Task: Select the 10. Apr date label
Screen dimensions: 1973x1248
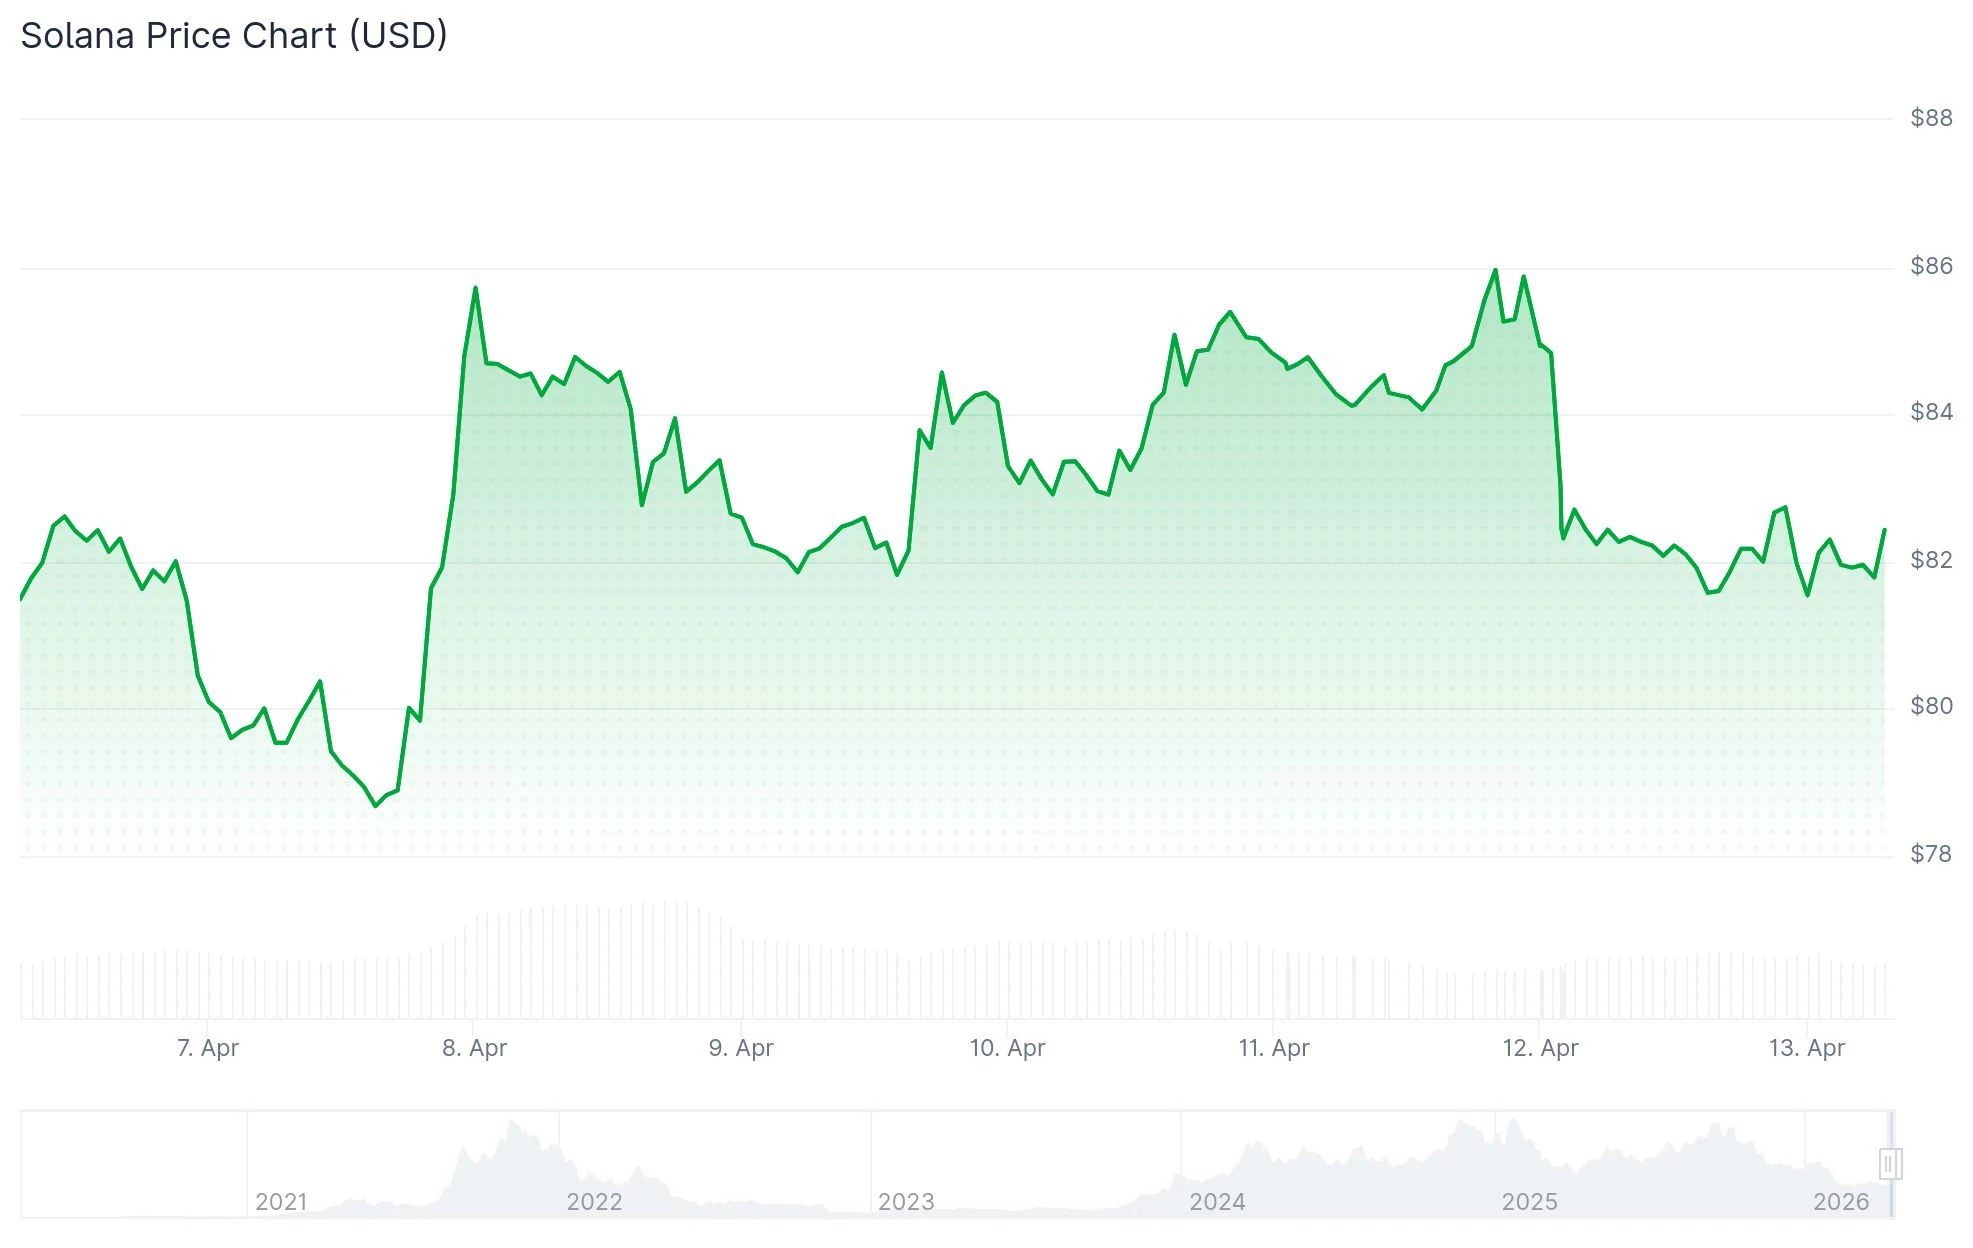Action: tap(1007, 1048)
